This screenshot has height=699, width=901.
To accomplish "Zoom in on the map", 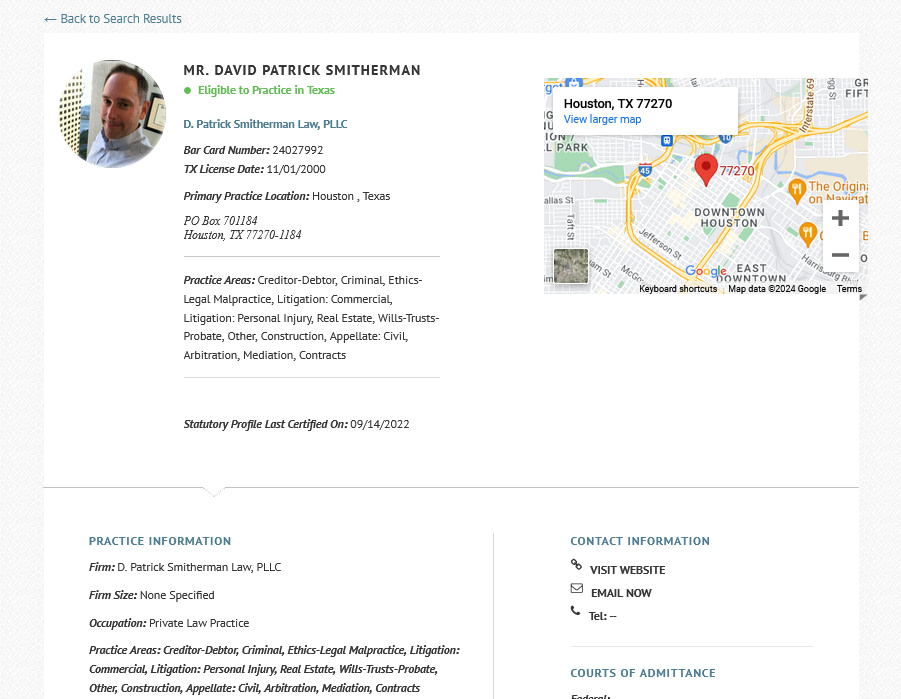I will point(840,218).
